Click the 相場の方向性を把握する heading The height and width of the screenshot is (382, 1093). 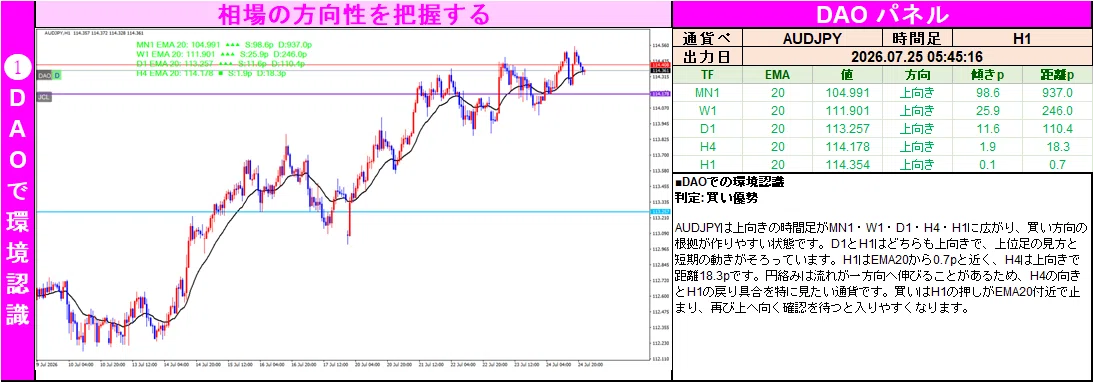(353, 14)
